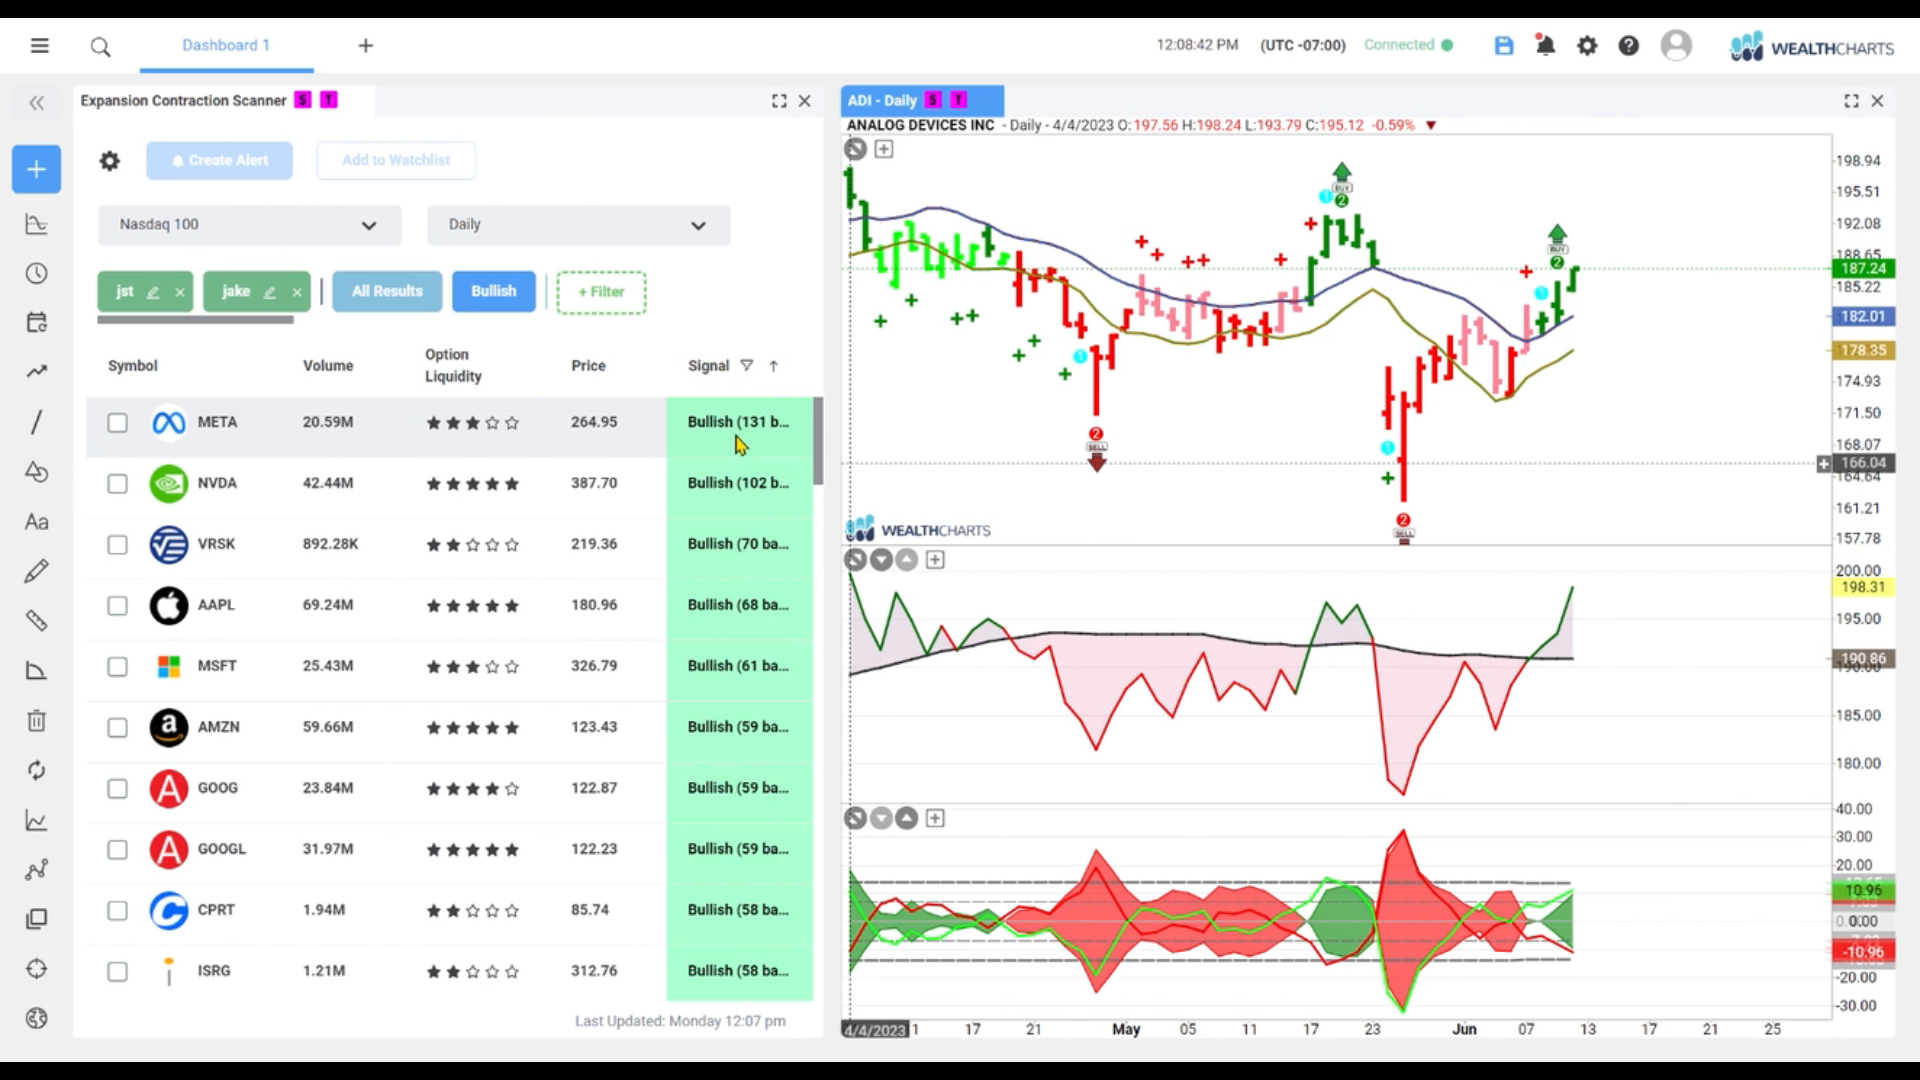The height and width of the screenshot is (1080, 1920).
Task: Click the refresh cycle icon in sidebar
Action: [36, 770]
